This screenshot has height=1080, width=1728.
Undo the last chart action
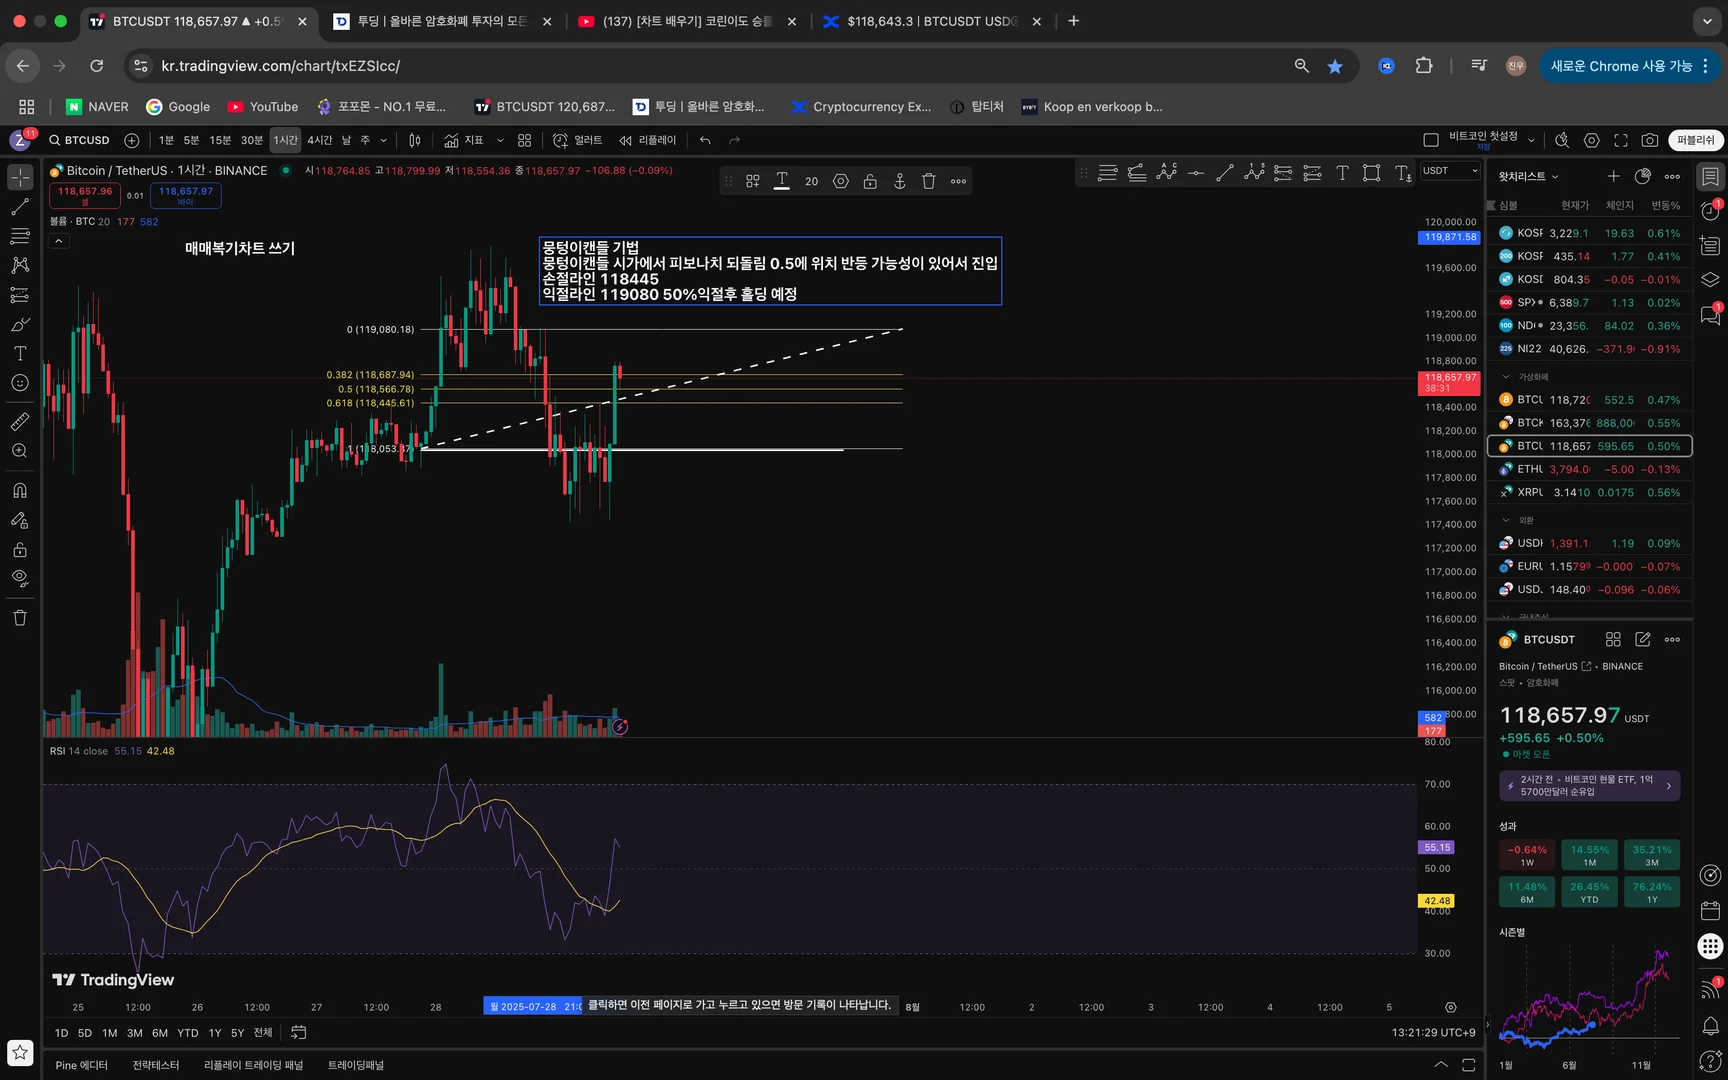click(706, 140)
